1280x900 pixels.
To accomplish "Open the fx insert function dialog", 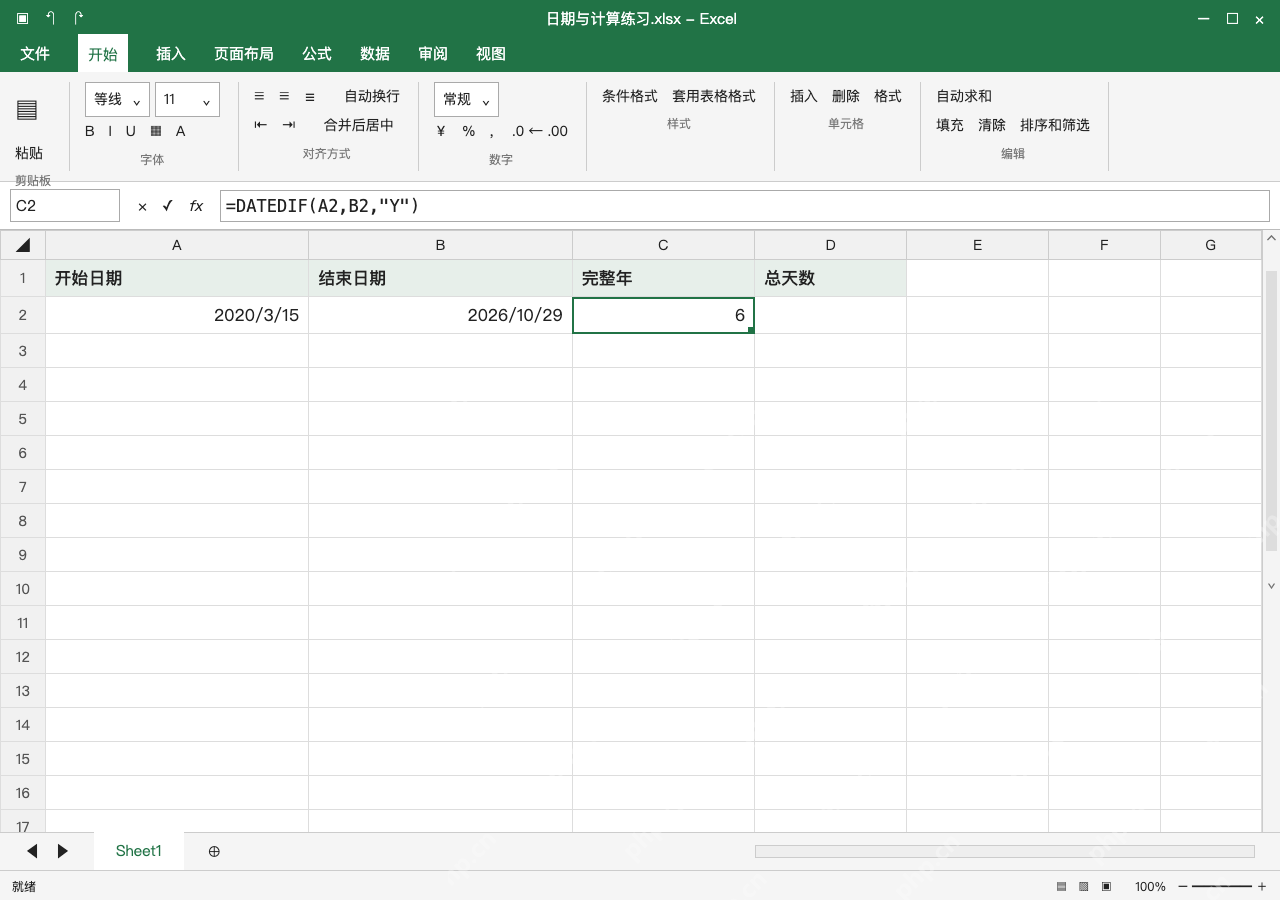I will (196, 206).
